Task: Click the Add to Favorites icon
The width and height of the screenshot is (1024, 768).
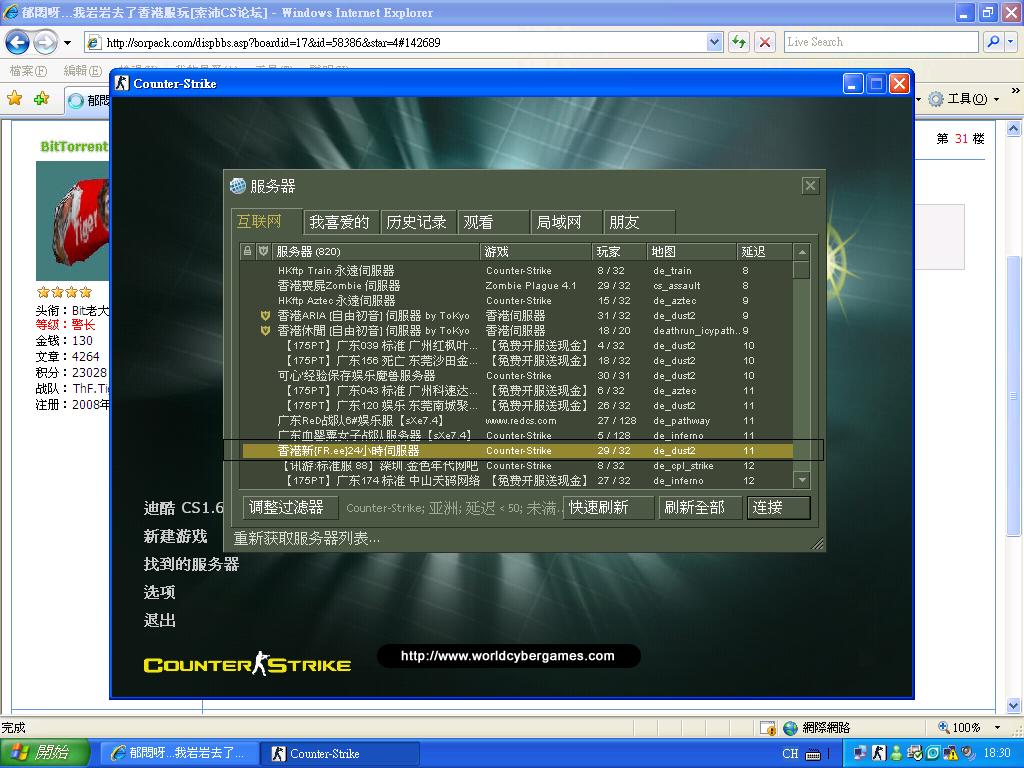Action: tap(41, 98)
